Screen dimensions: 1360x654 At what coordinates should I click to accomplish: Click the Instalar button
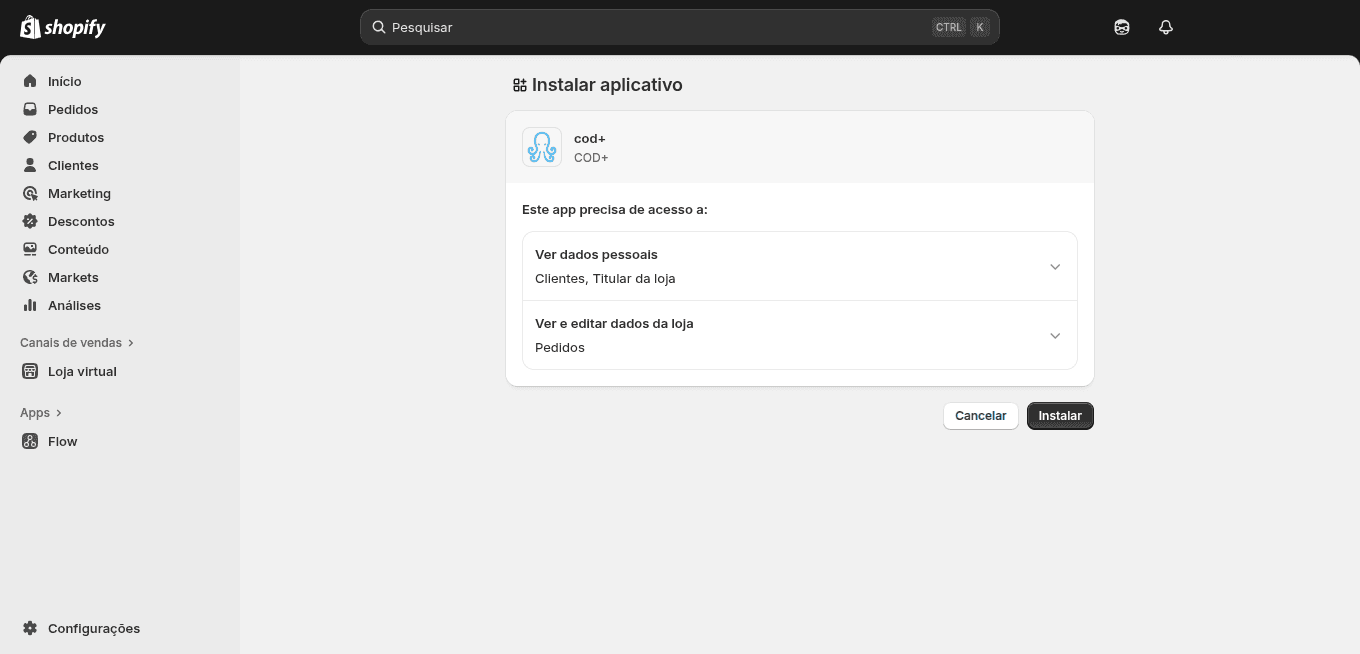point(1060,415)
